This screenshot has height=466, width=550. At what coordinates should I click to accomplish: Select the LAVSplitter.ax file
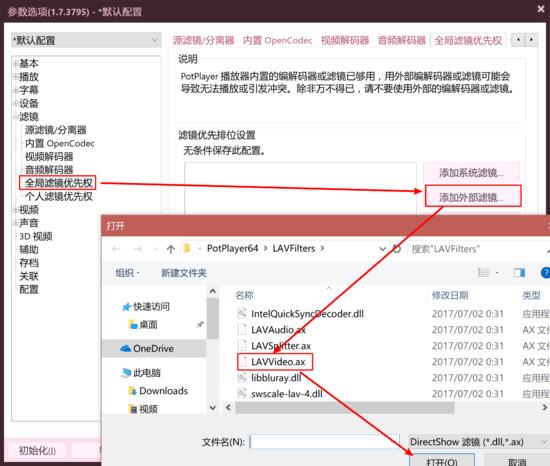coord(281,346)
